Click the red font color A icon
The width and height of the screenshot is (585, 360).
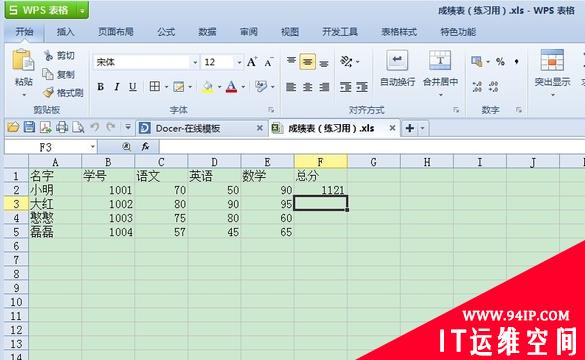coord(231,87)
